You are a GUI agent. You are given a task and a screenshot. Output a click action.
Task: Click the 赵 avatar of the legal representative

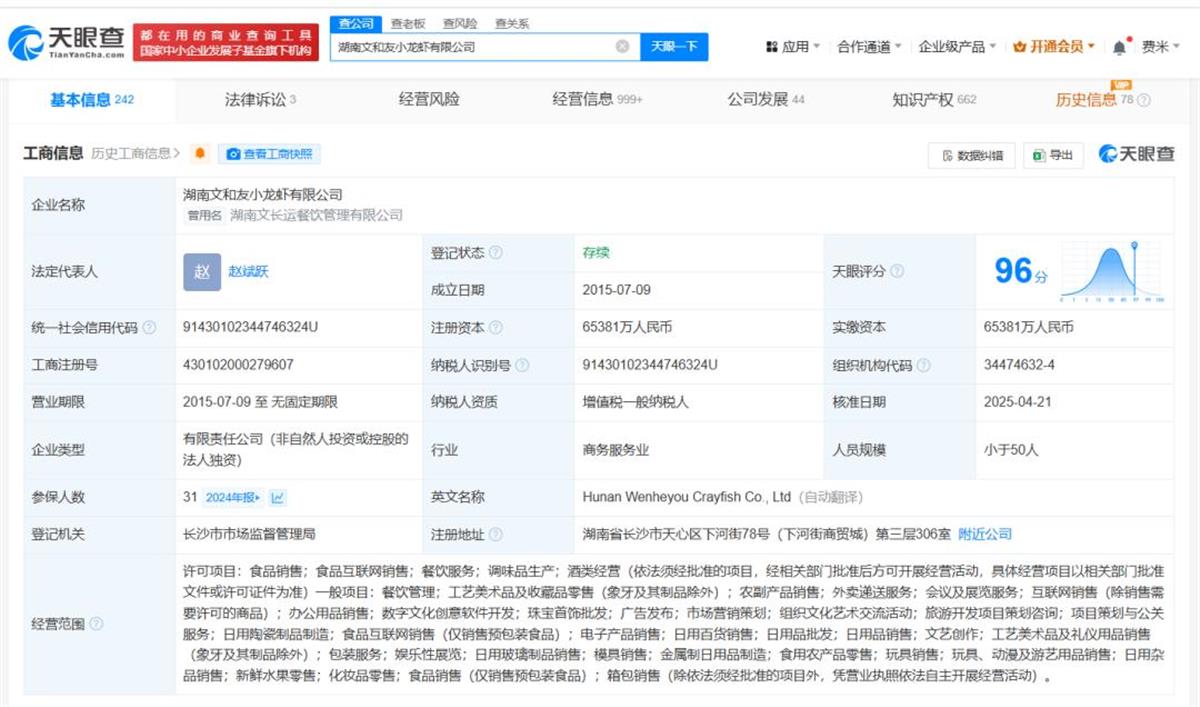[x=202, y=272]
